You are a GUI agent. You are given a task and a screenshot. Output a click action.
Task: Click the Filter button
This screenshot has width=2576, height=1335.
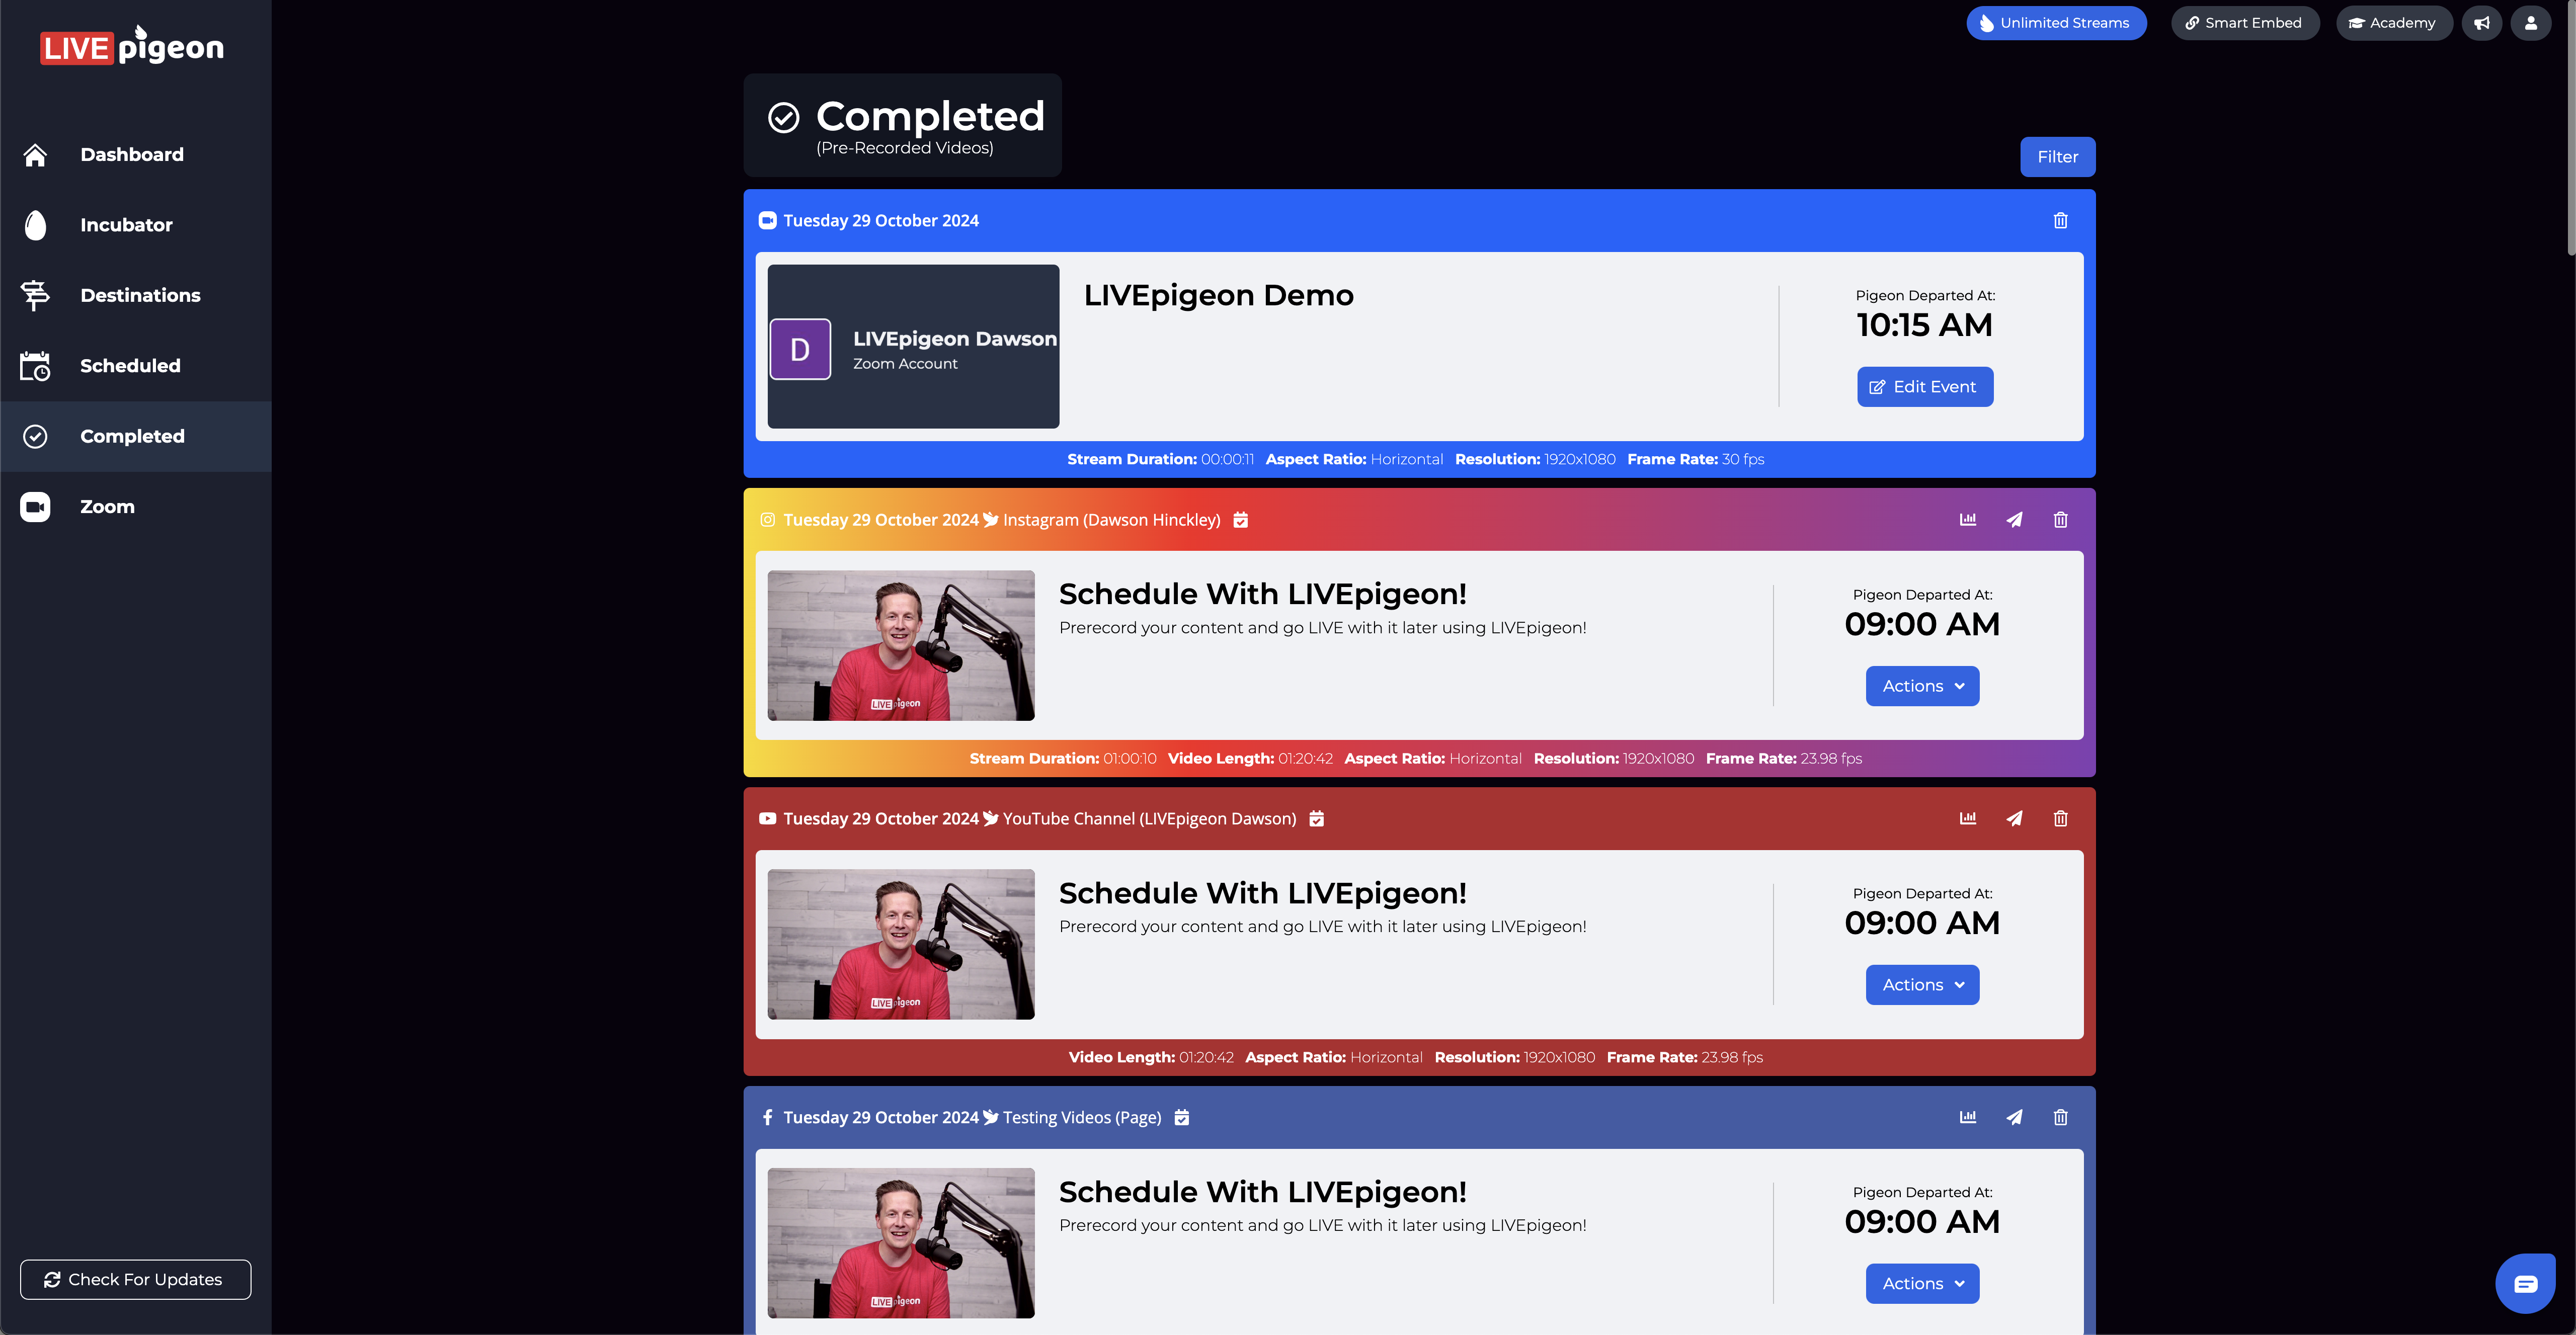click(x=2057, y=157)
